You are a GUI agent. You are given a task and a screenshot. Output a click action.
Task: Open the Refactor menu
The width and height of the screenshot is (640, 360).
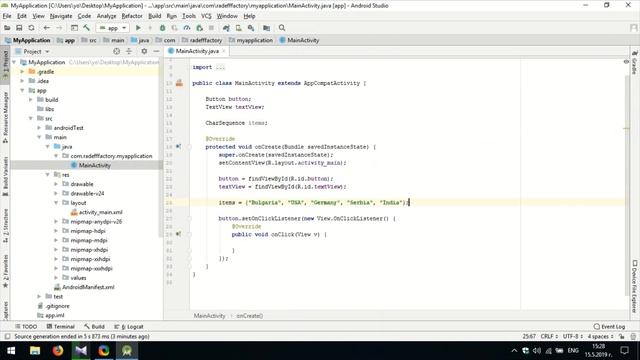point(132,16)
